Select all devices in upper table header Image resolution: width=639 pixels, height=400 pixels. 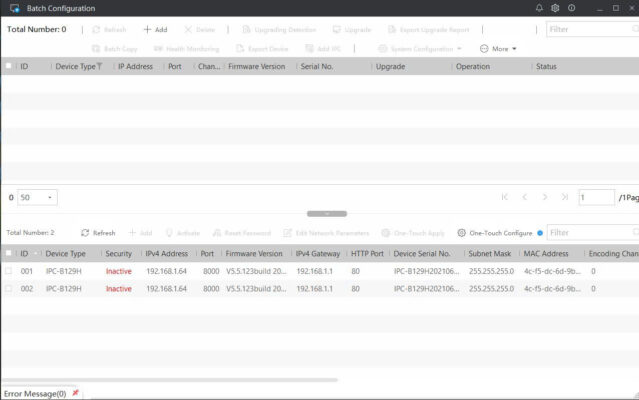click(x=9, y=67)
